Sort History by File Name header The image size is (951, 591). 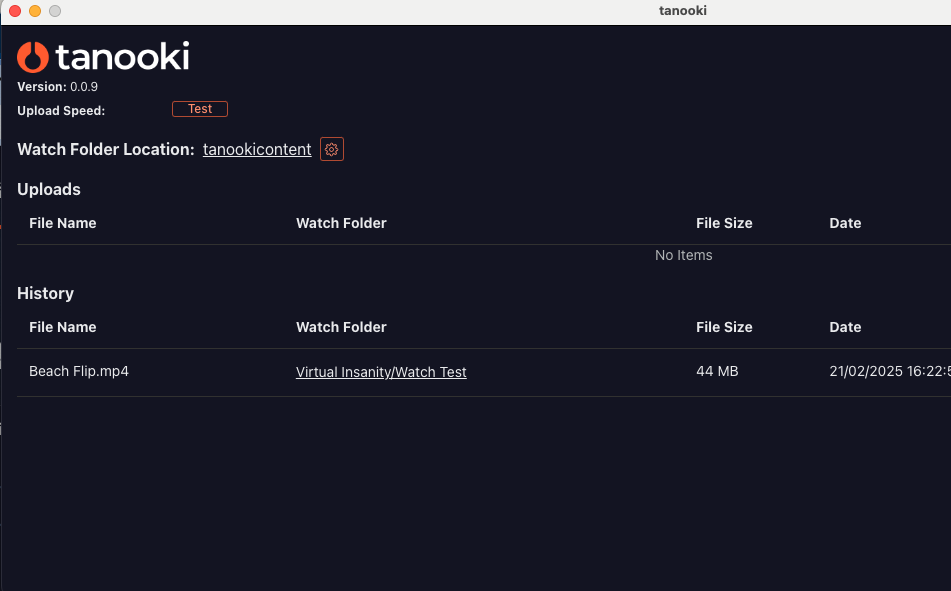pyautogui.click(x=63, y=327)
